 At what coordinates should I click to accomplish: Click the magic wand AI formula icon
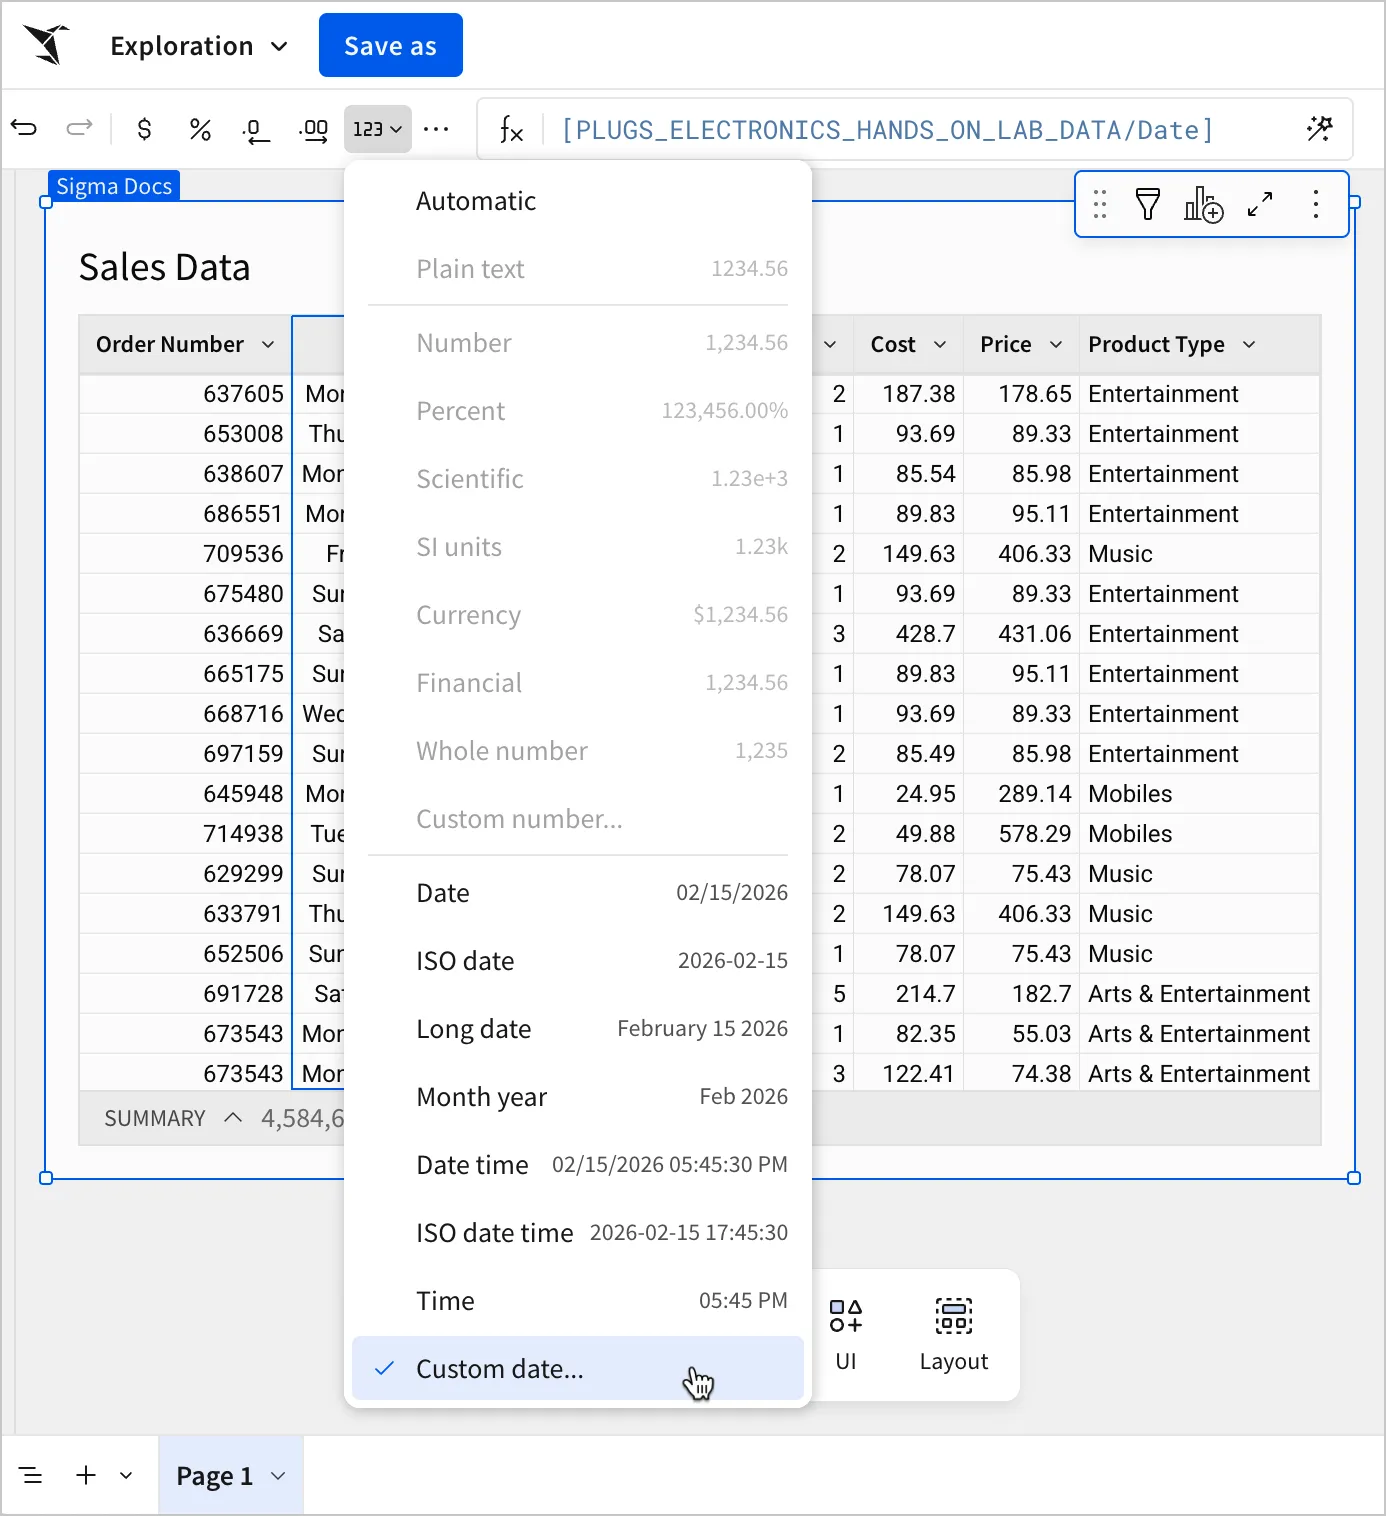coord(1320,128)
